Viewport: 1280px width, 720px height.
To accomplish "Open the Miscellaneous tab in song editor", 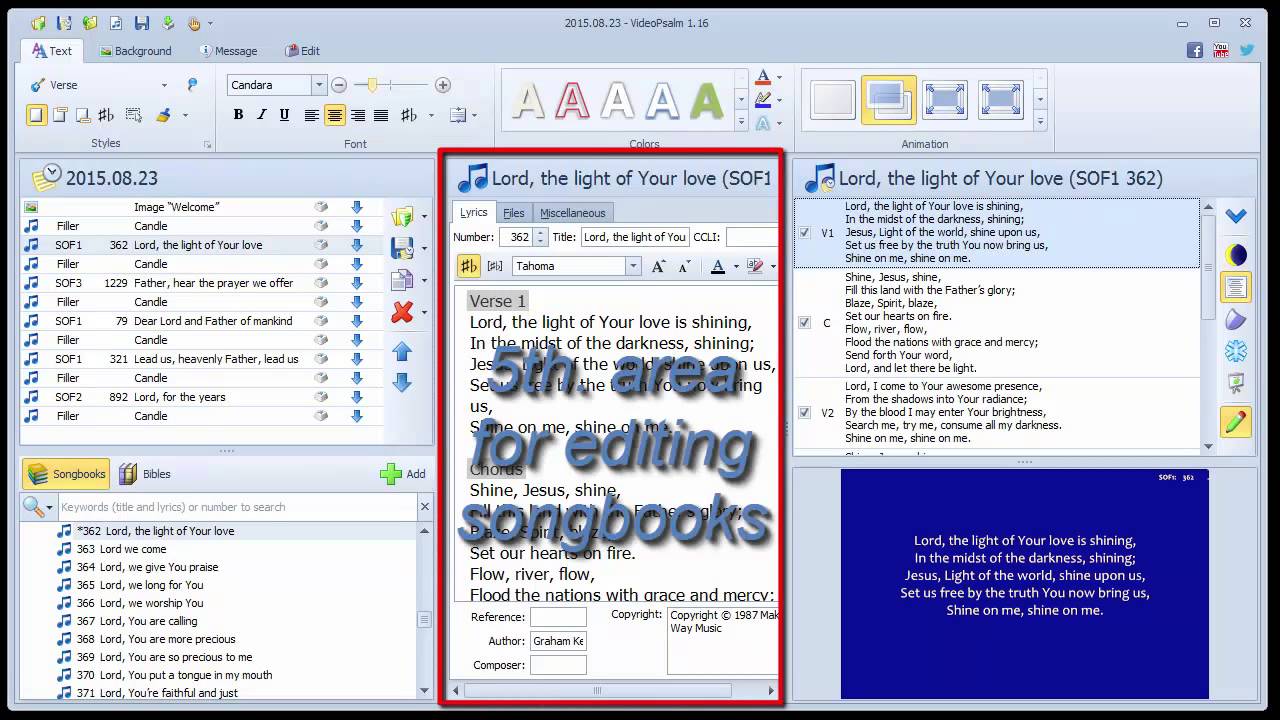I will click(573, 213).
